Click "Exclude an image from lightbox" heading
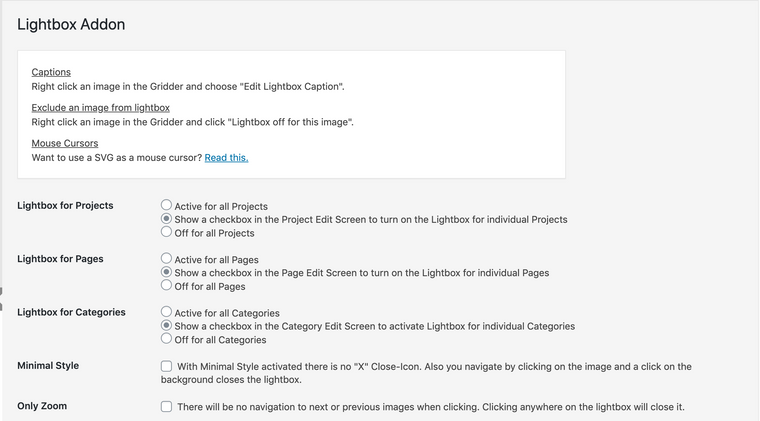 [100, 107]
